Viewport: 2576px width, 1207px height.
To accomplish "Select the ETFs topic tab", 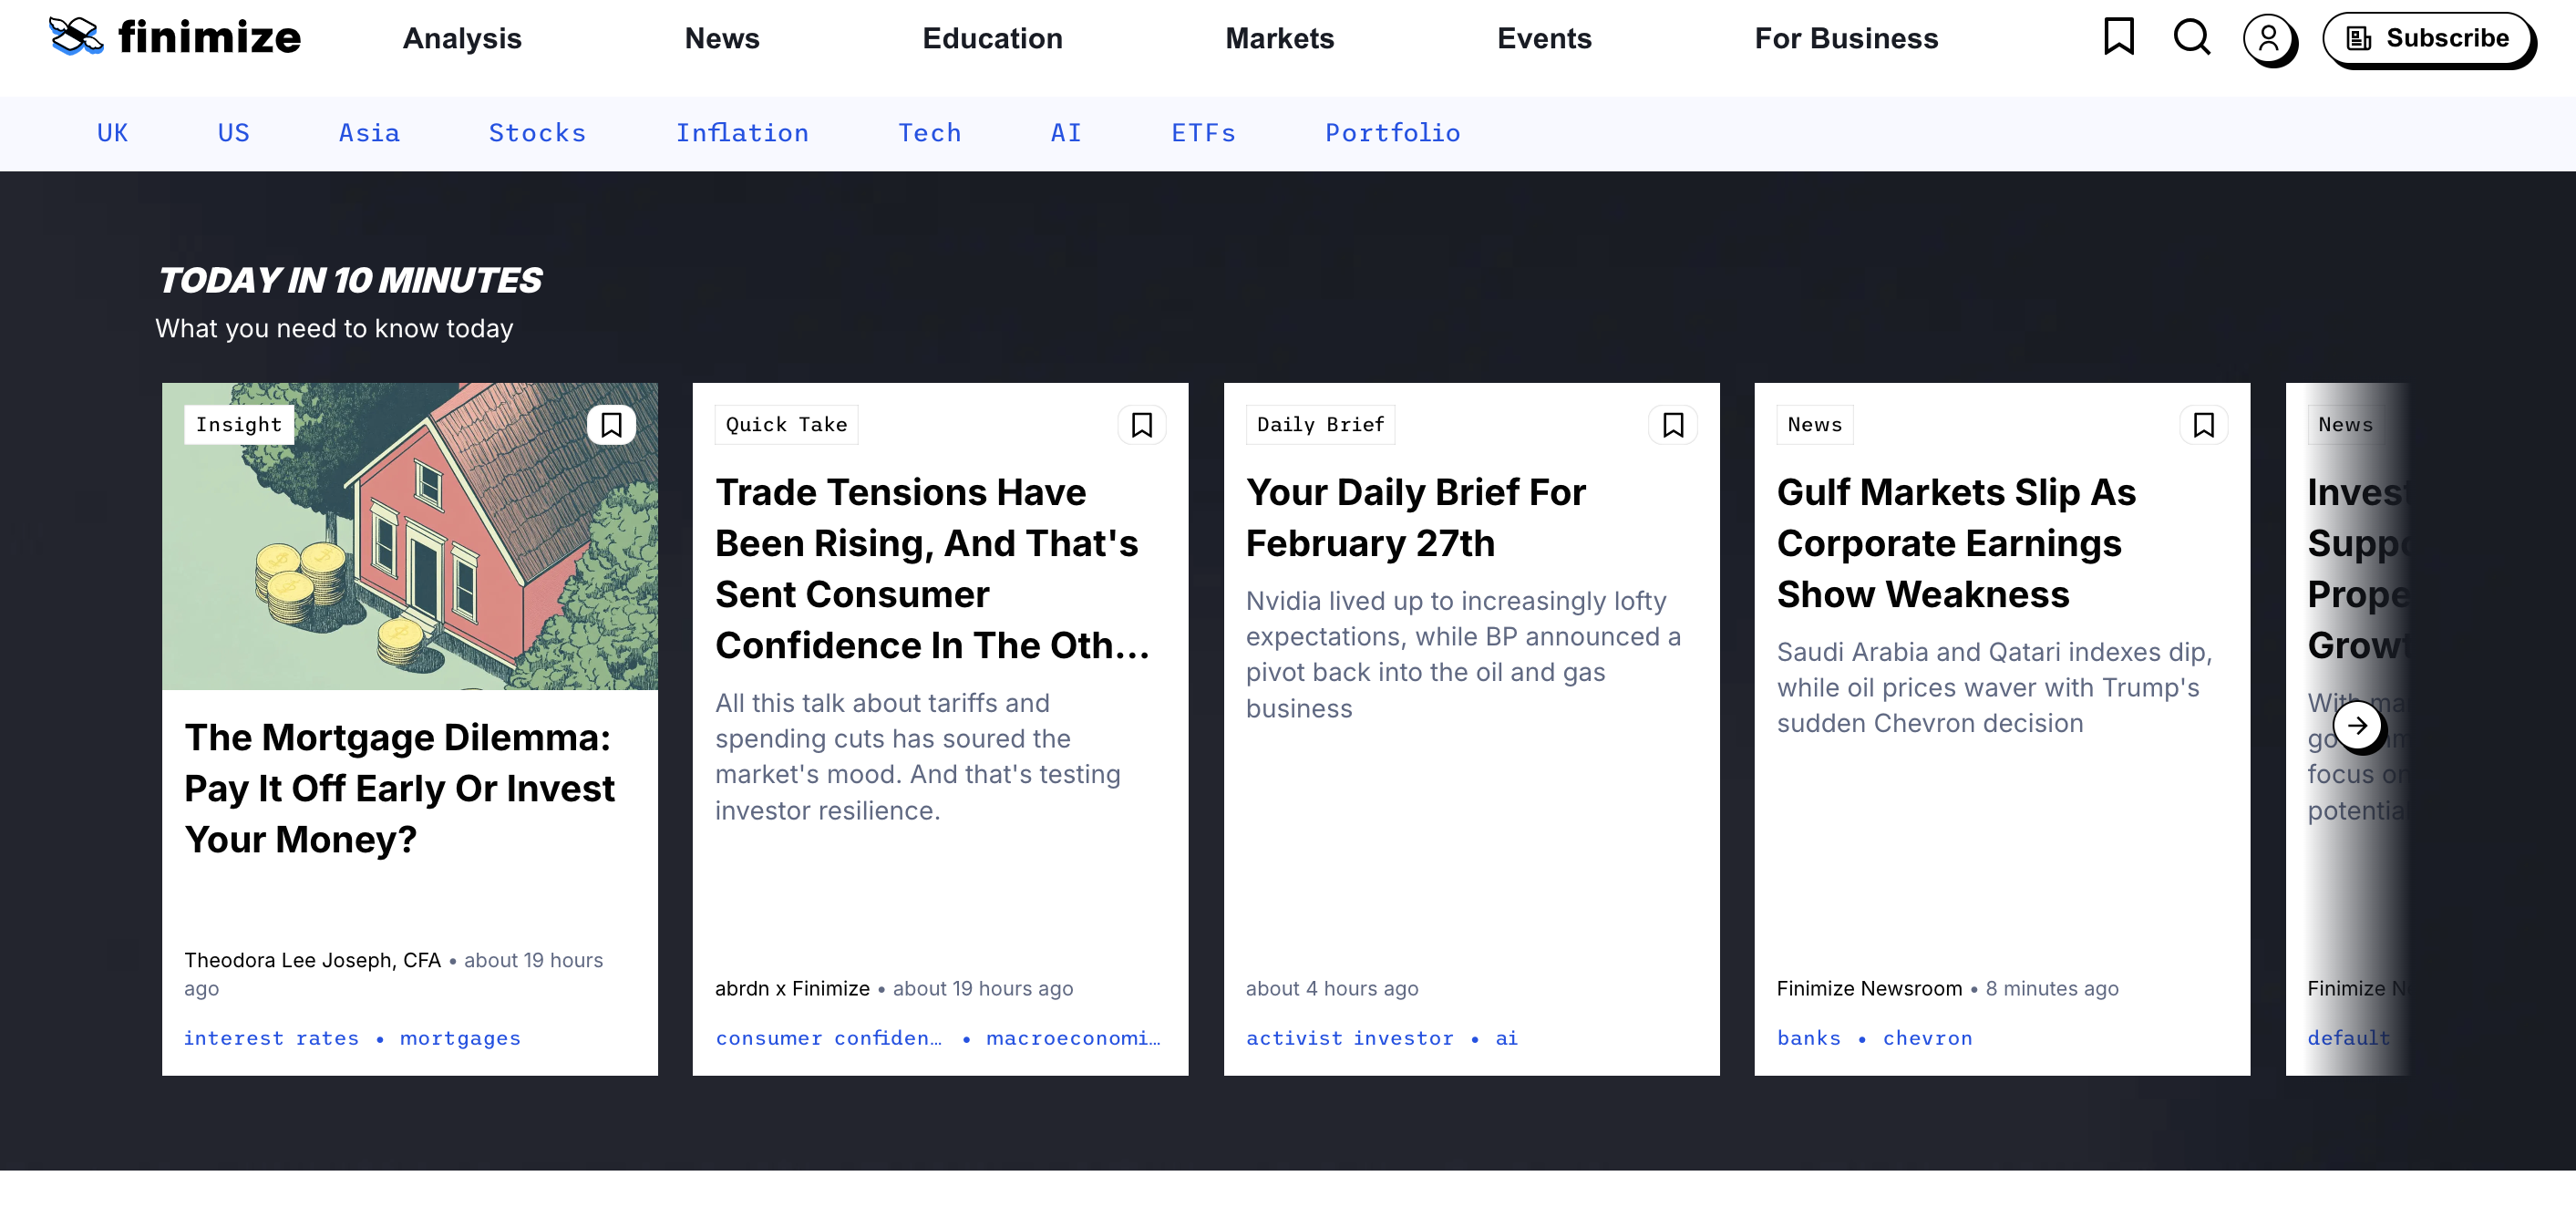I will pyautogui.click(x=1203, y=133).
